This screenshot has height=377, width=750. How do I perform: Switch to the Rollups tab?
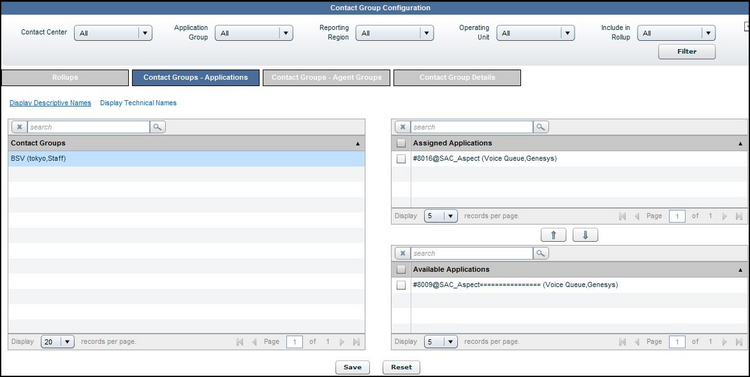pyautogui.click(x=65, y=78)
